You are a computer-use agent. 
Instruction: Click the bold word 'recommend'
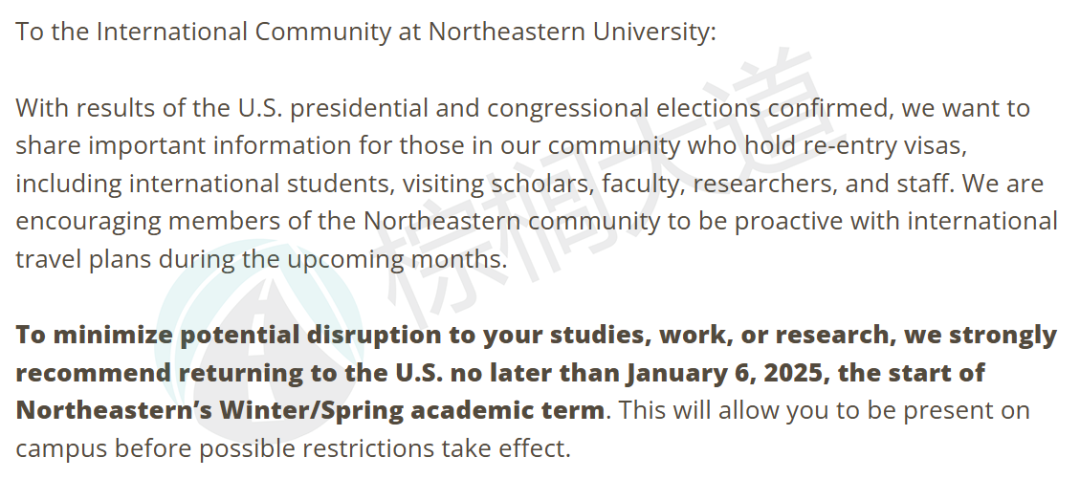[94, 373]
